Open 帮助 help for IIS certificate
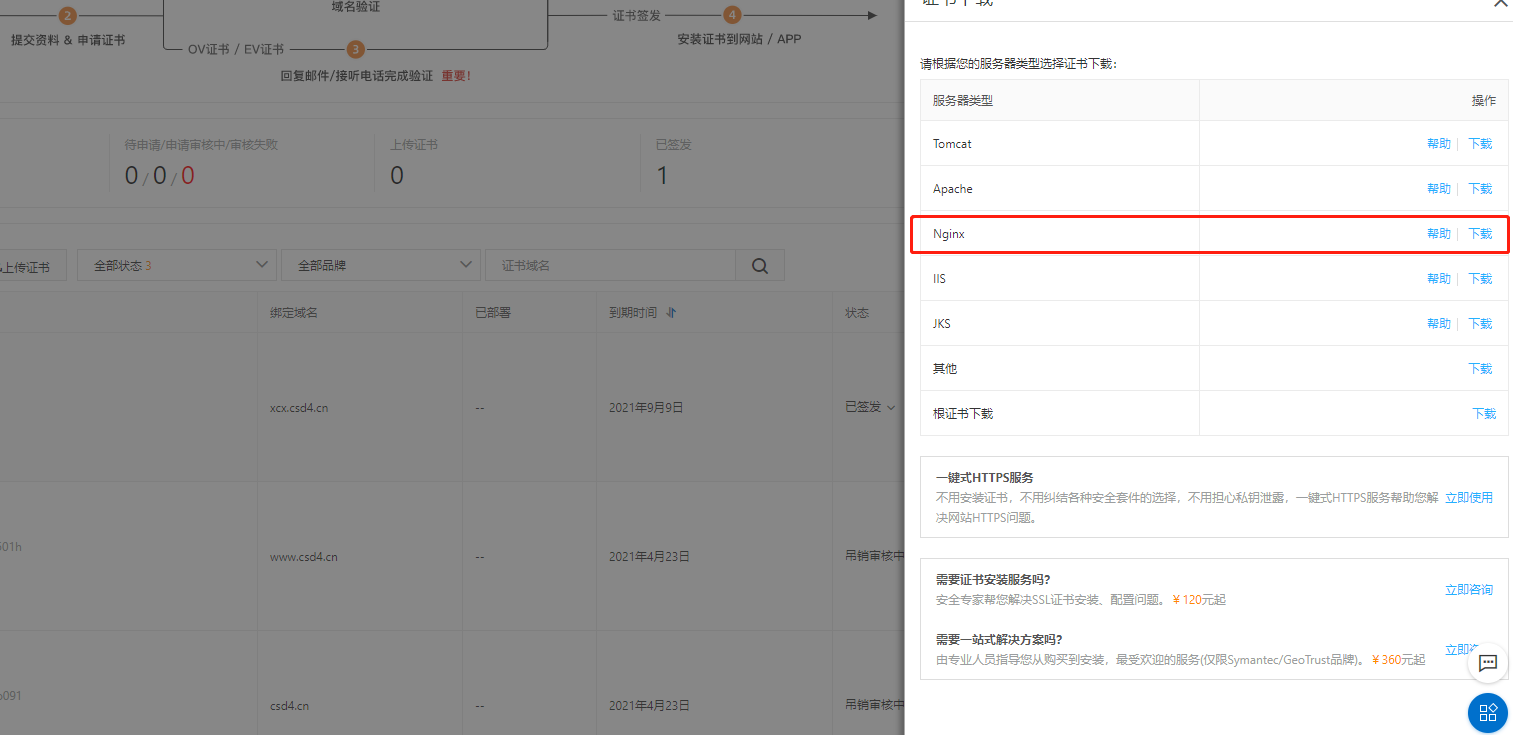1513x735 pixels. (1438, 278)
